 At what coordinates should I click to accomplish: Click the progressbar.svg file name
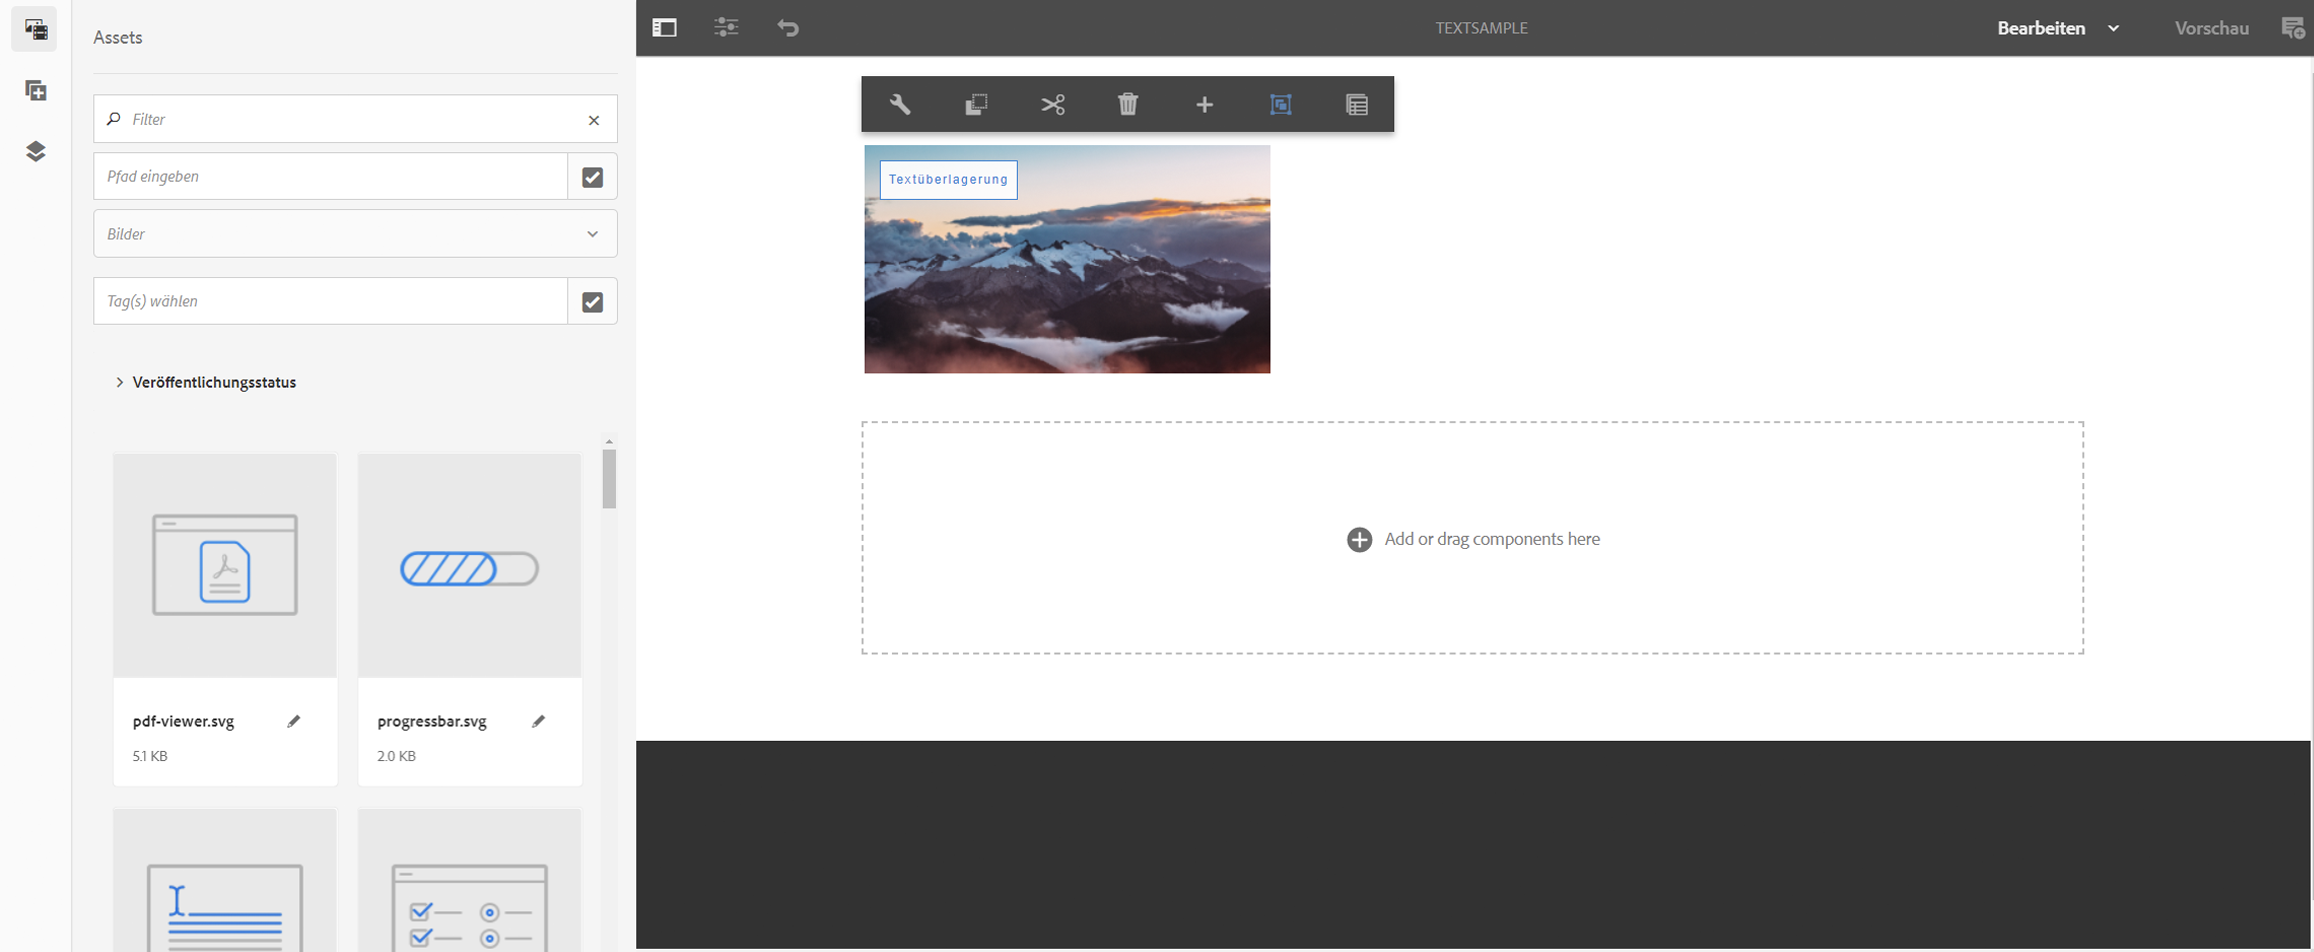point(432,721)
